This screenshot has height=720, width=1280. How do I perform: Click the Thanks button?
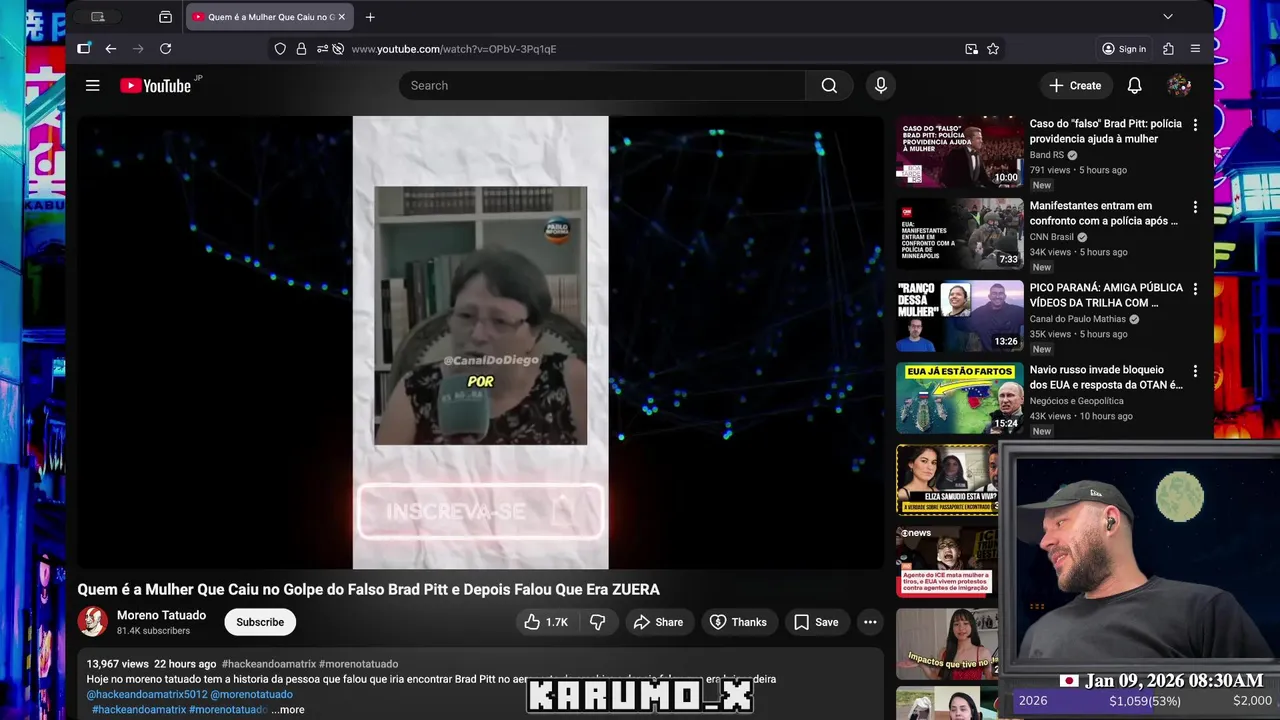(738, 622)
